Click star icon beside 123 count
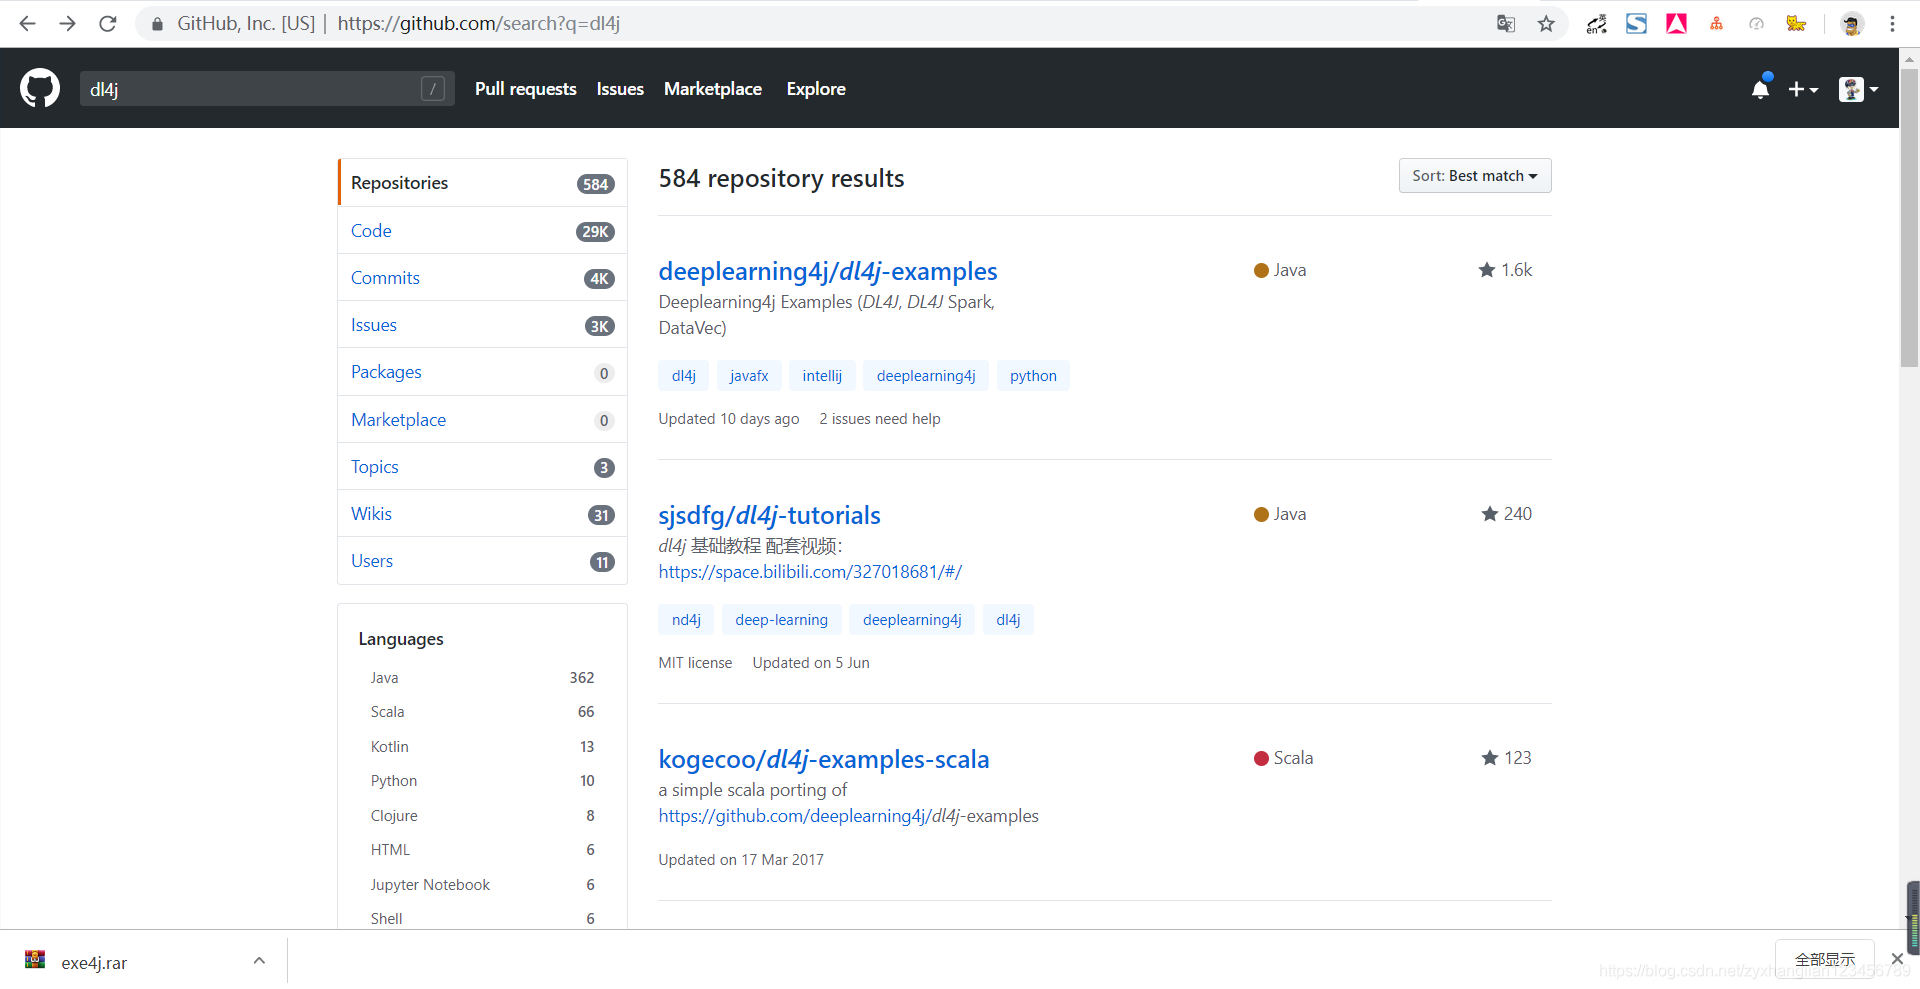Image resolution: width=1920 pixels, height=989 pixels. pos(1490,758)
